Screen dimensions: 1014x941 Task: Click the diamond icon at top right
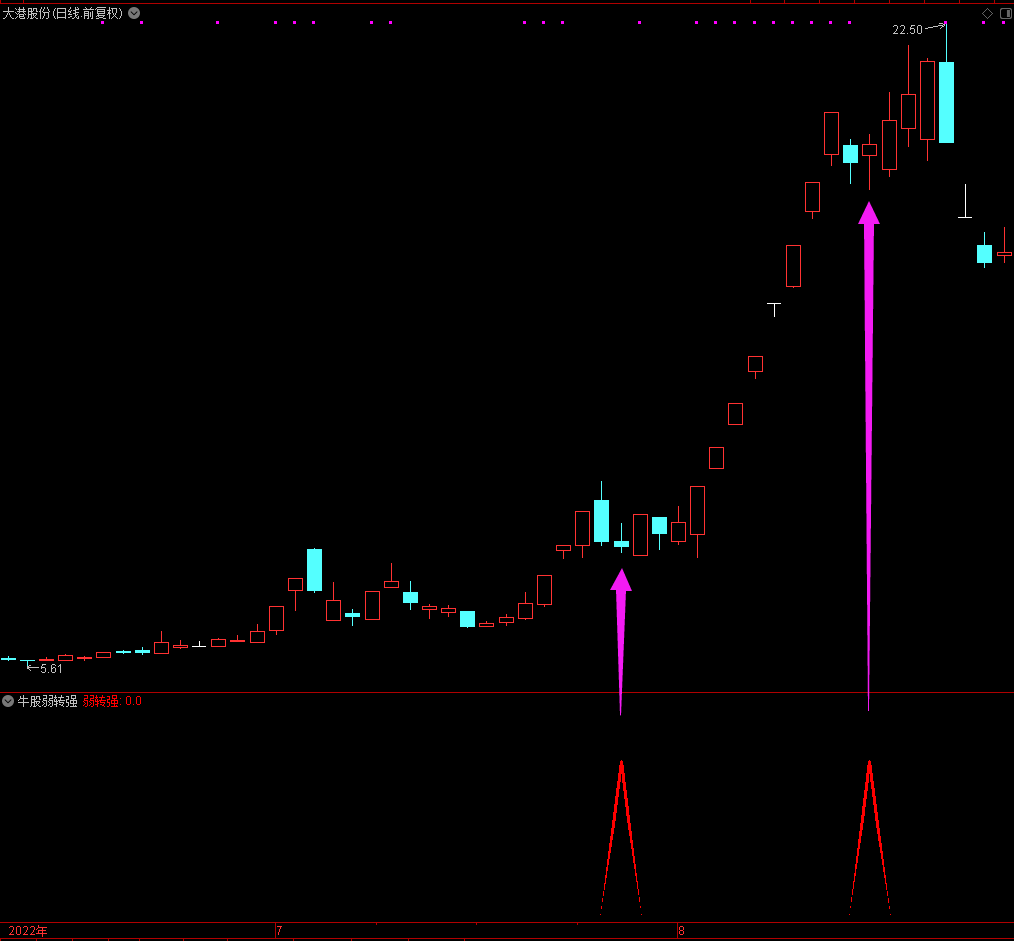coord(987,14)
